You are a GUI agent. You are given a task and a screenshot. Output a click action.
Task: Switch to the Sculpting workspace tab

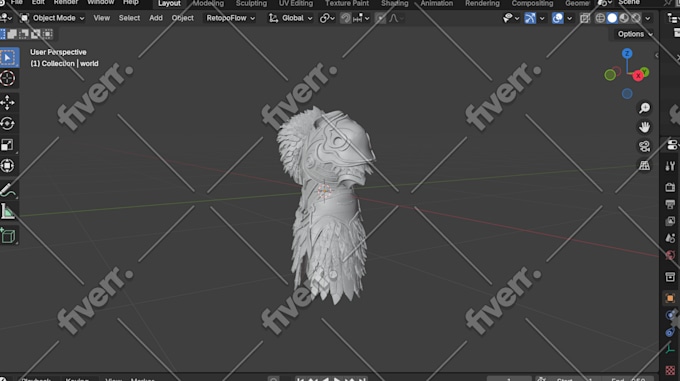point(251,3)
